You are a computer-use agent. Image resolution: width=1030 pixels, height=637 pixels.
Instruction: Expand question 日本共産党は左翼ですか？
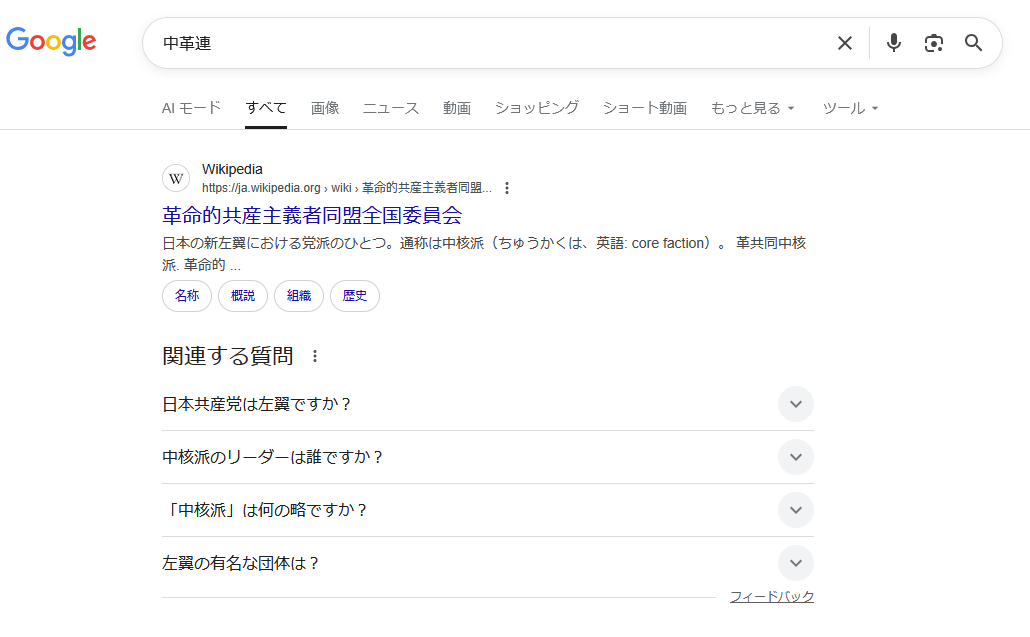pos(795,404)
